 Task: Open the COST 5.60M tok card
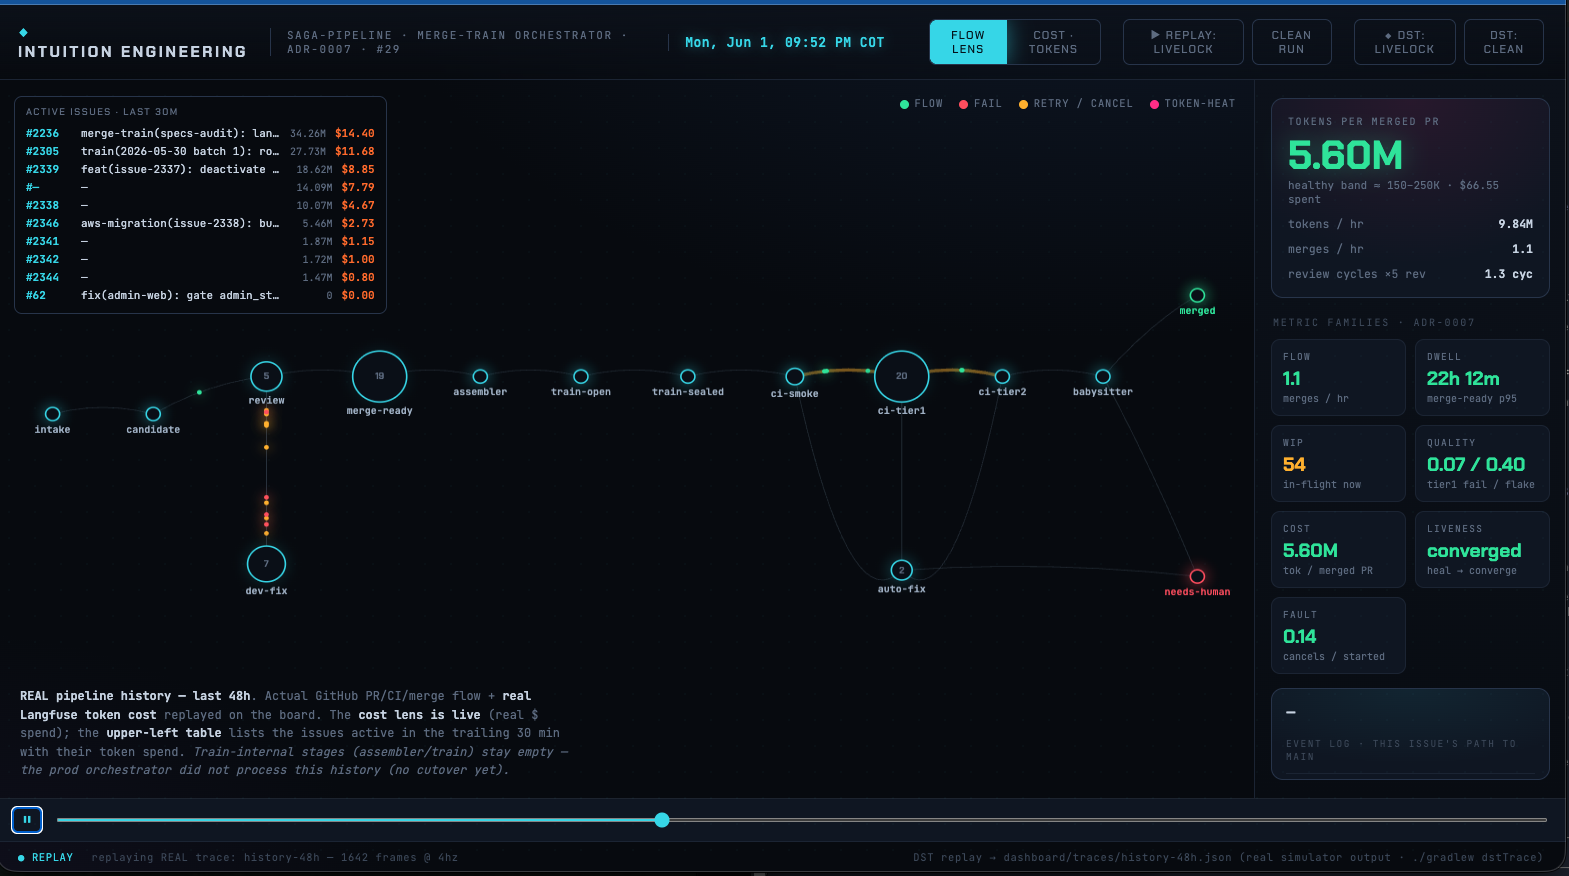[1339, 550]
